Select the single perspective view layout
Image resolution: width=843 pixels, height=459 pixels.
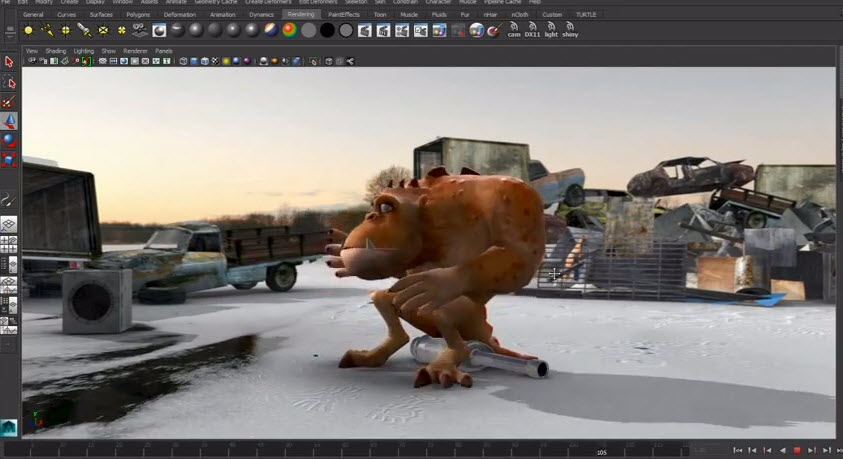[9, 224]
